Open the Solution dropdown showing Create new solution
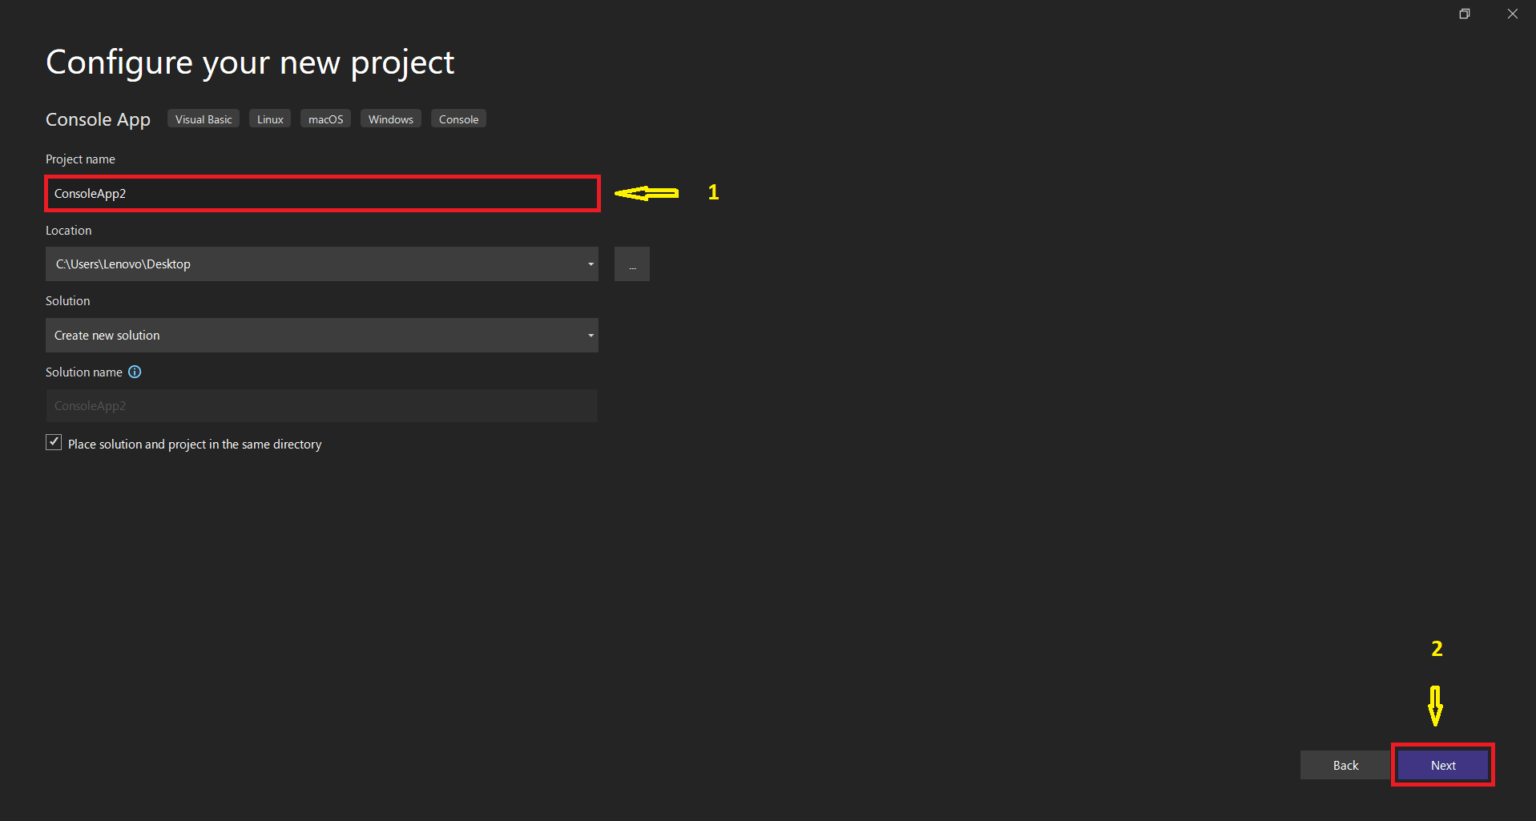The height and width of the screenshot is (821, 1536). pyautogui.click(x=320, y=335)
